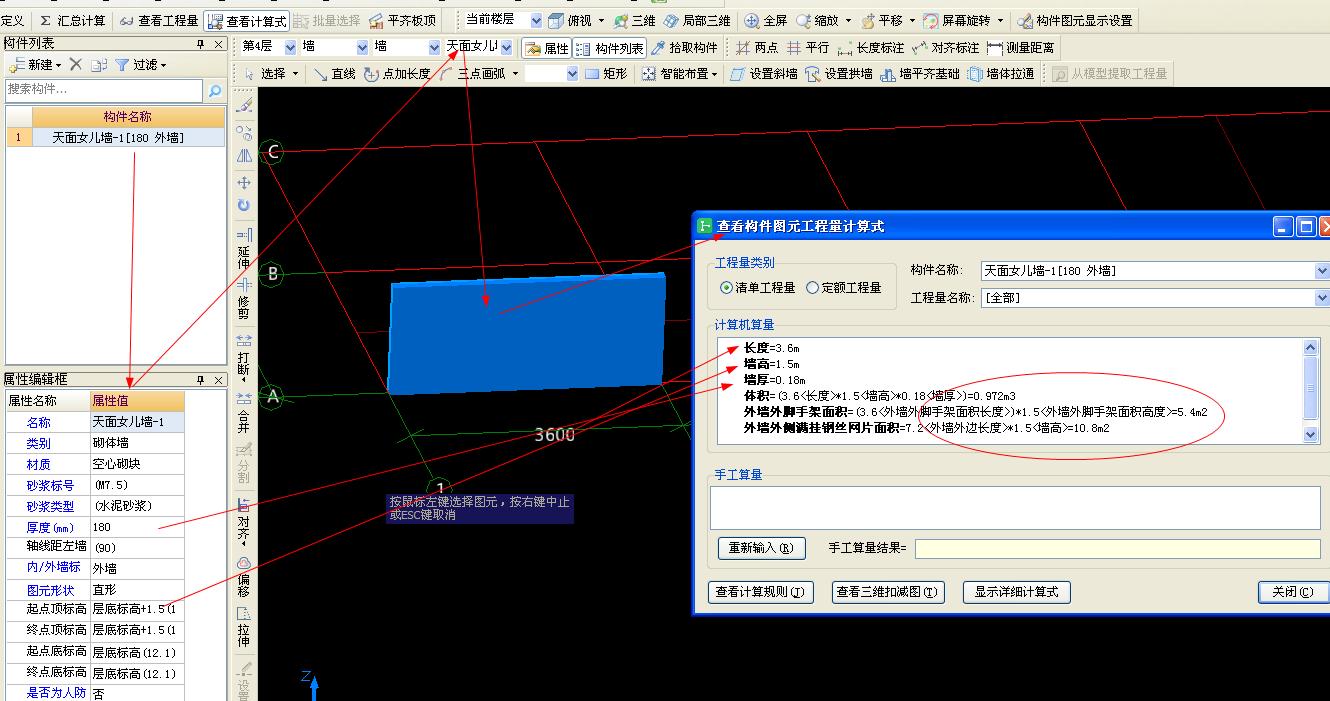Click 查看三维扣减图 button
Image resolution: width=1330 pixels, height=701 pixels.
tap(888, 592)
